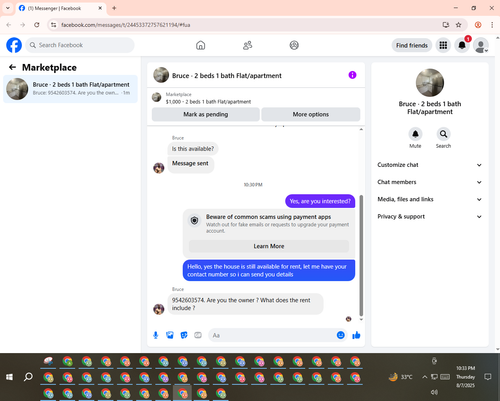Open the Groups icon in top navigation

click(294, 45)
